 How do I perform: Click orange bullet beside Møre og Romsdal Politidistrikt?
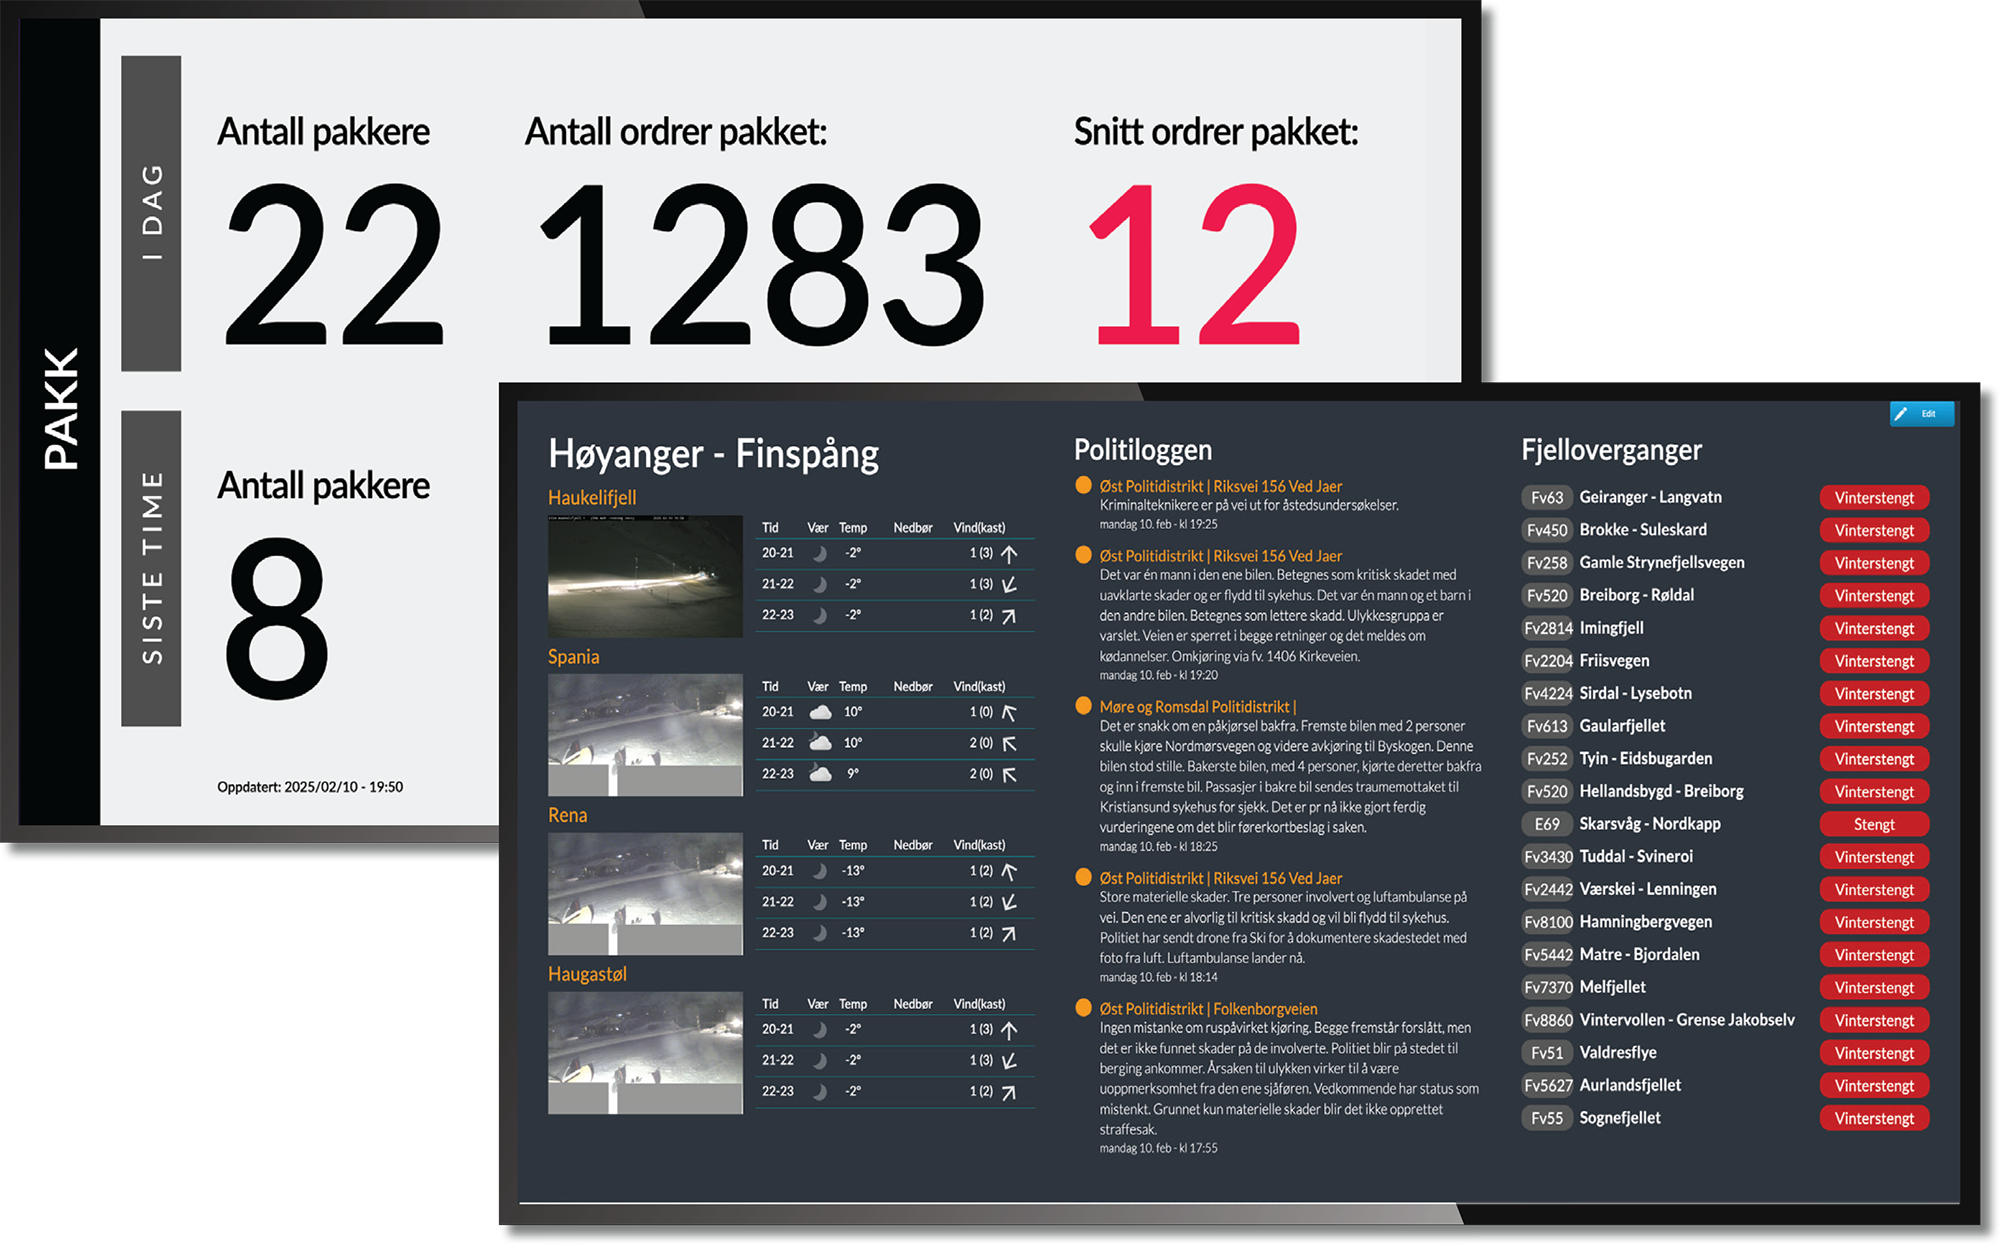click(1083, 705)
